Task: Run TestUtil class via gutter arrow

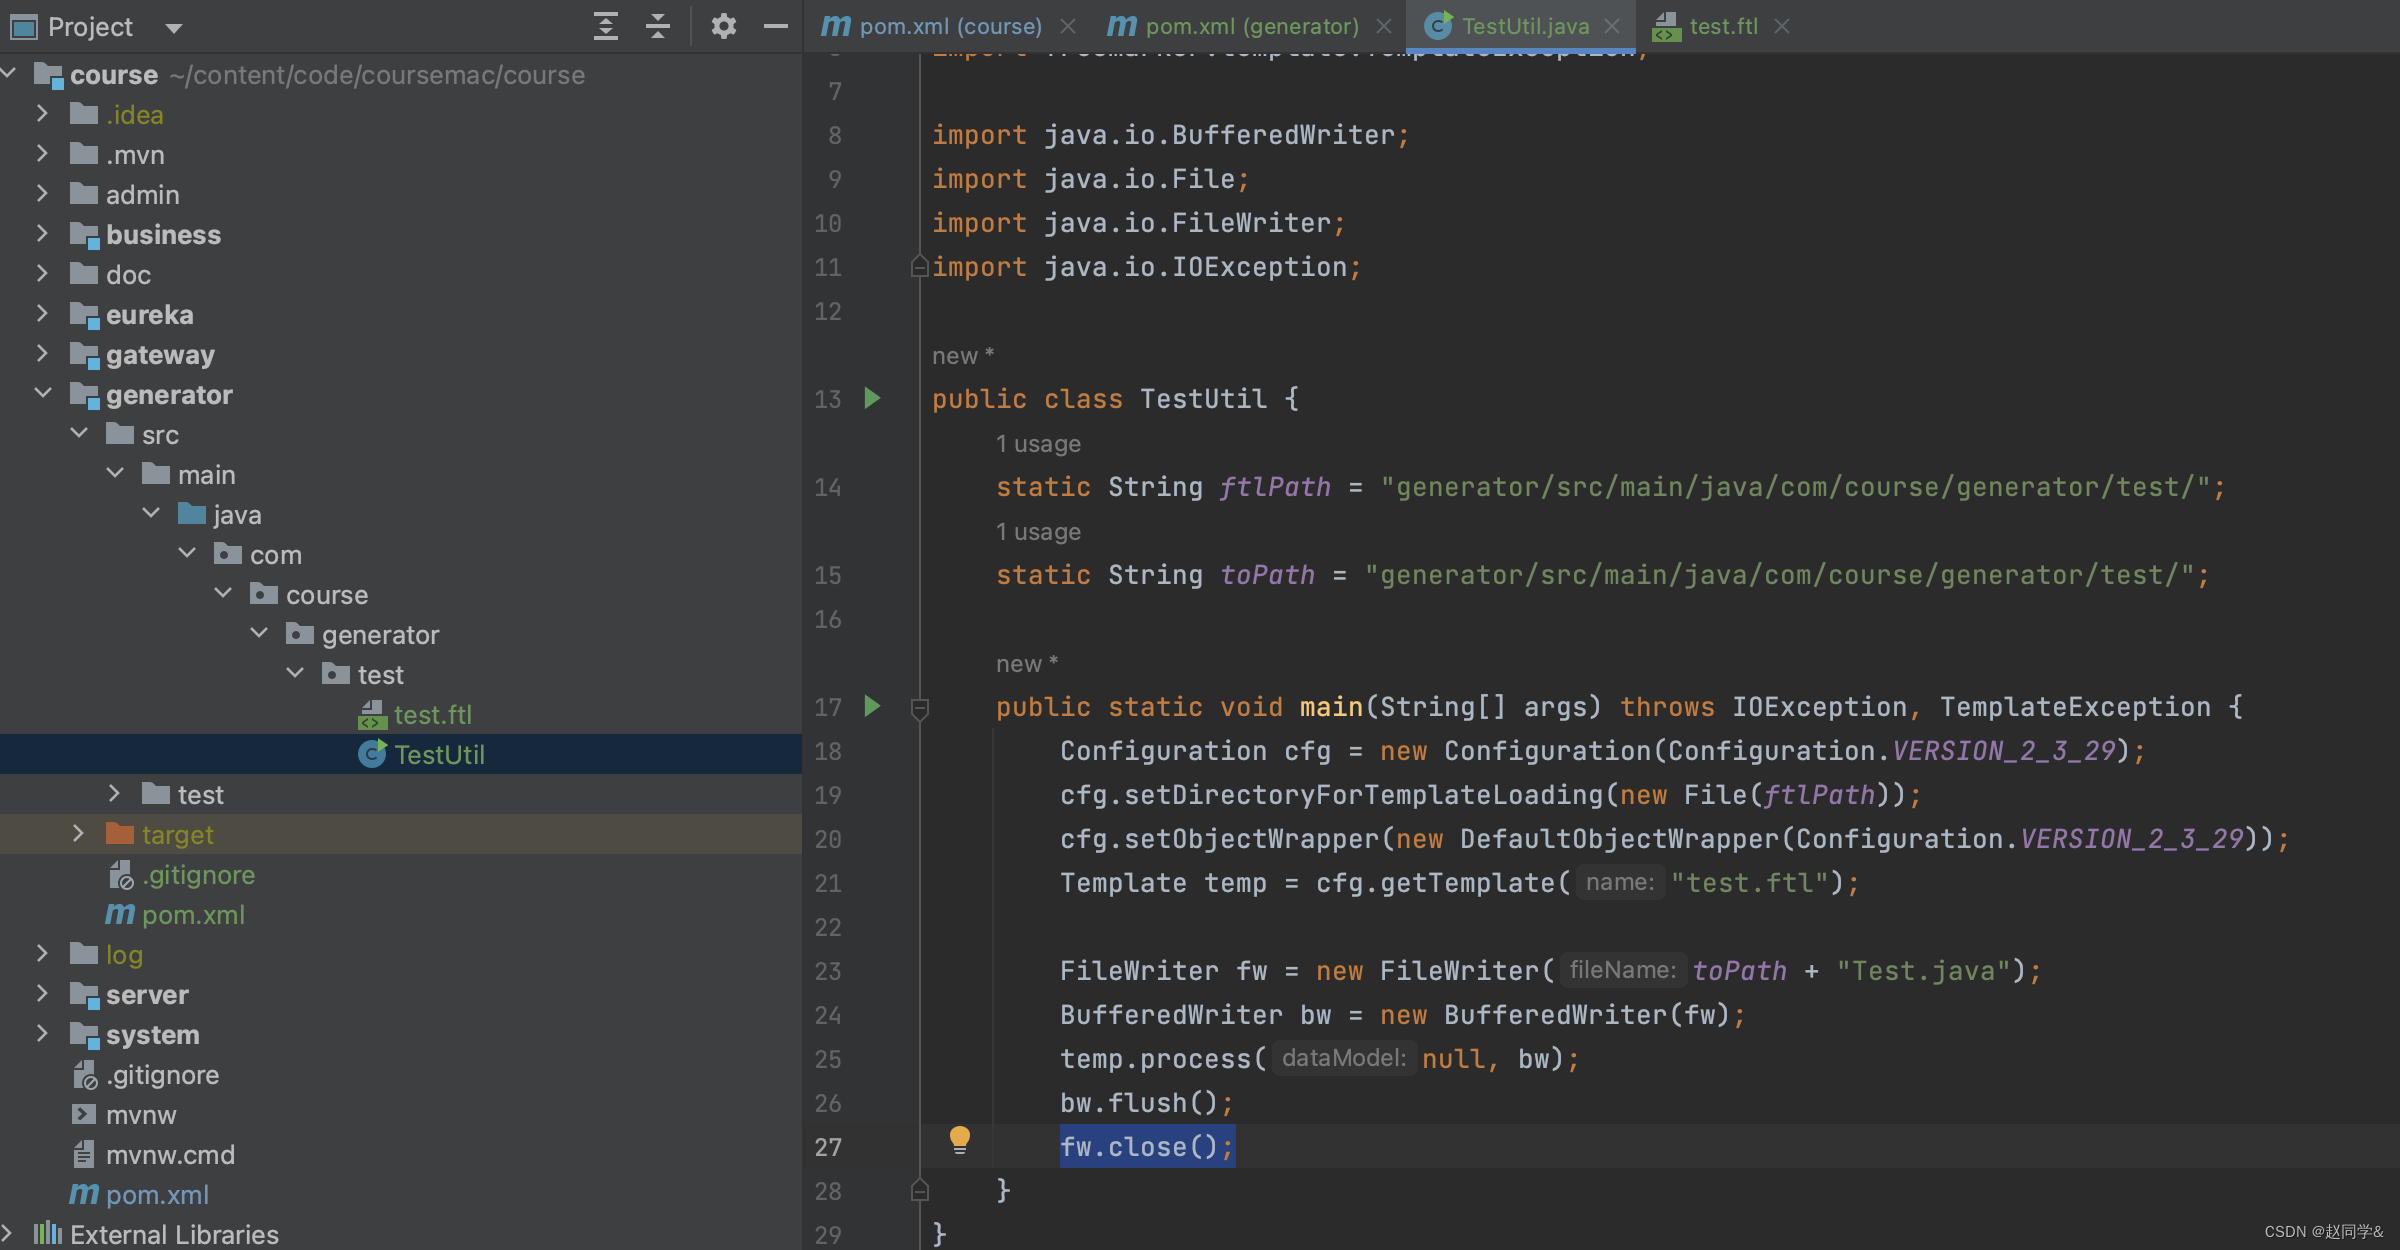Action: 872,398
